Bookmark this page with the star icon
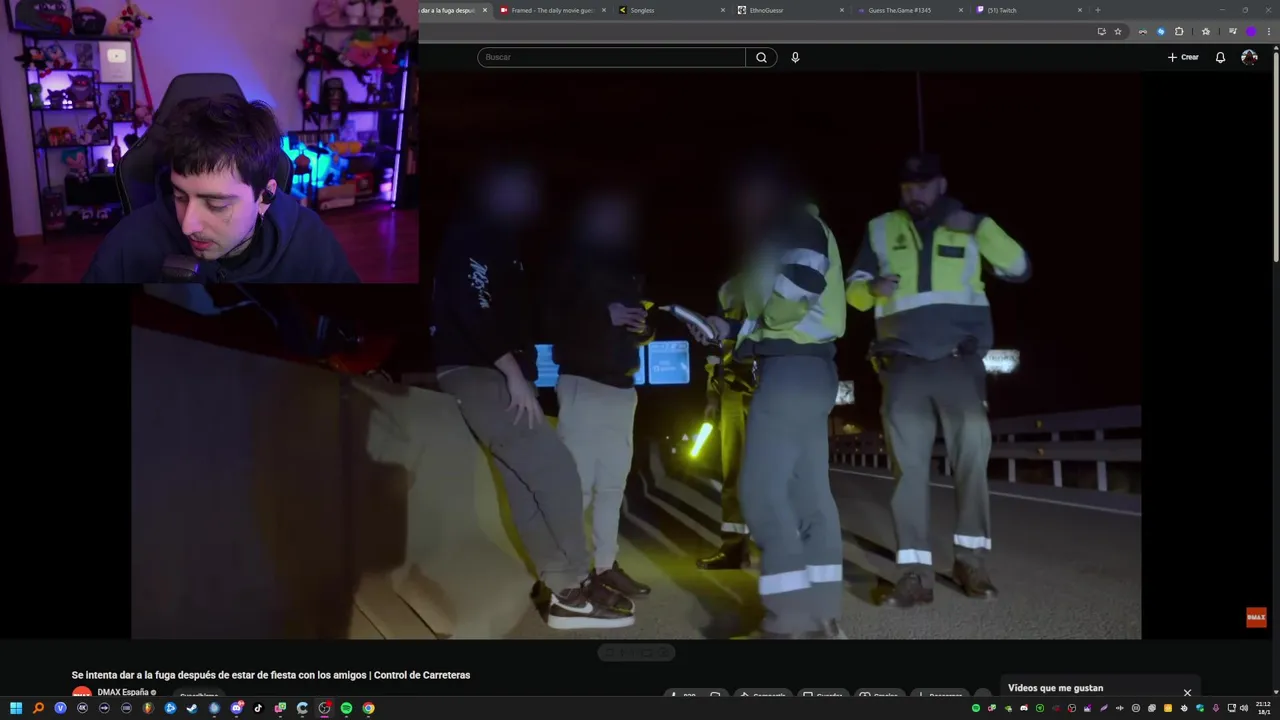Viewport: 1280px width, 720px height. (1118, 31)
